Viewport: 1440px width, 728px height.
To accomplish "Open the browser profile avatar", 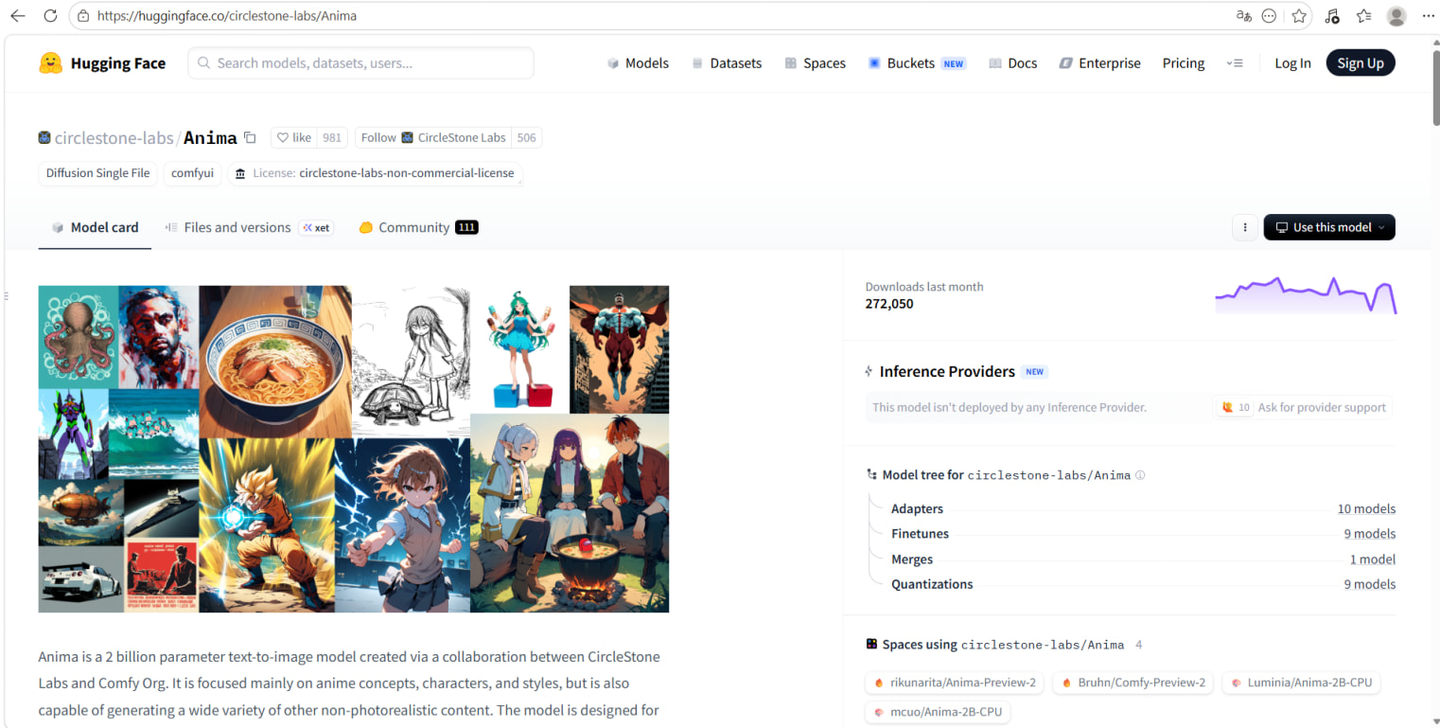I will tap(1397, 16).
